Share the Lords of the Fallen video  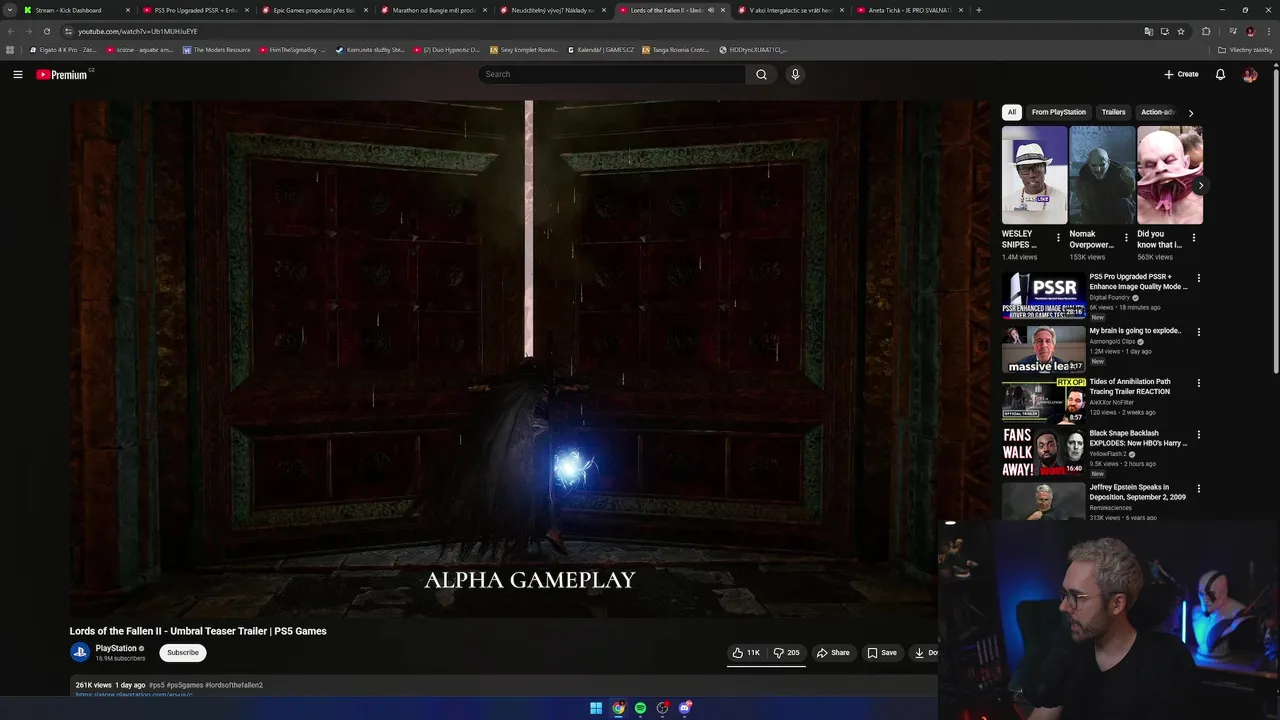point(833,653)
